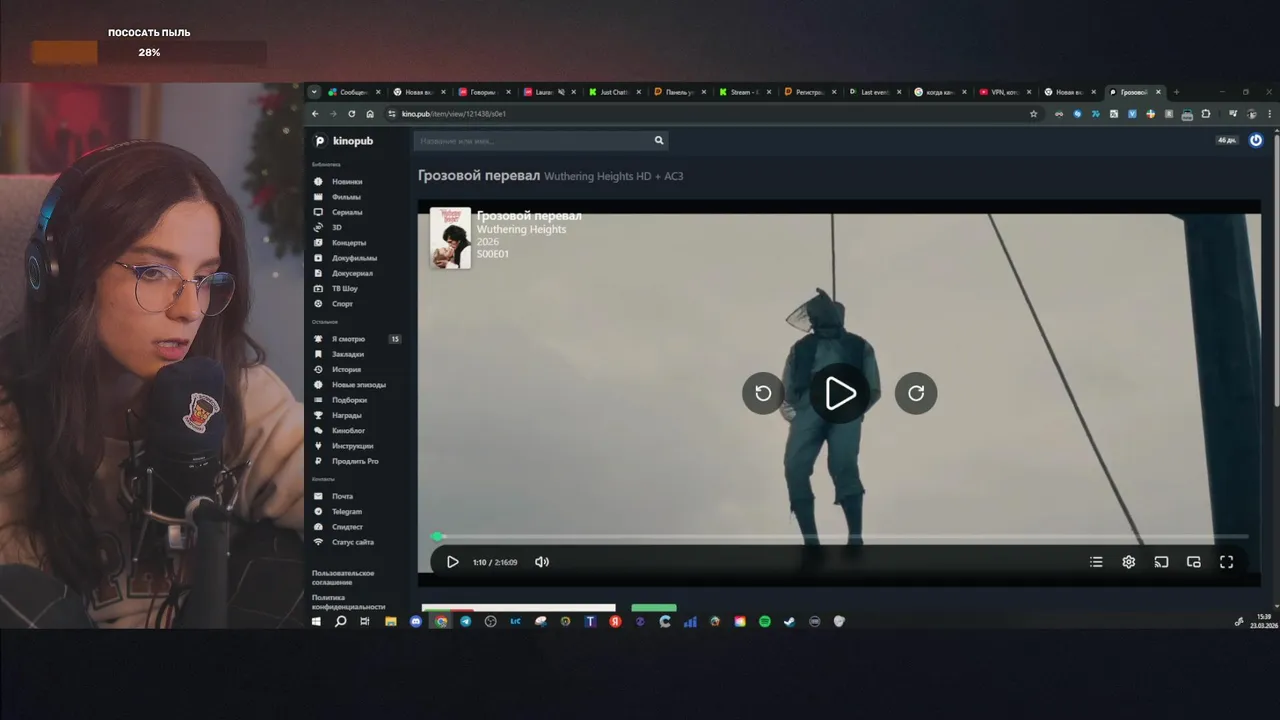Open the Windows Start menu
Screen dimensions: 1280x720
[316, 621]
